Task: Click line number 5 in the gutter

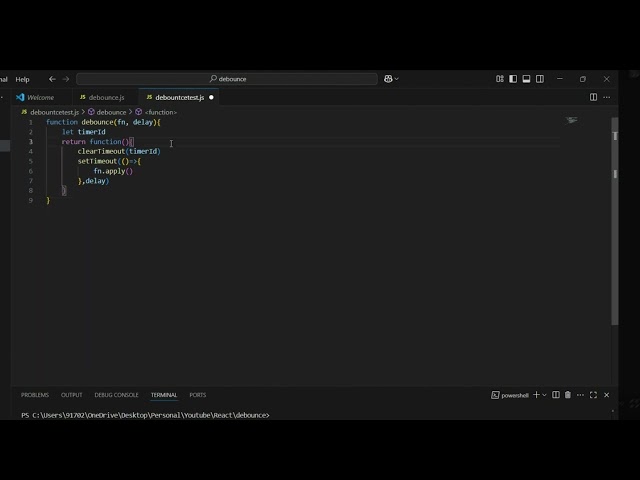Action: 31,161
